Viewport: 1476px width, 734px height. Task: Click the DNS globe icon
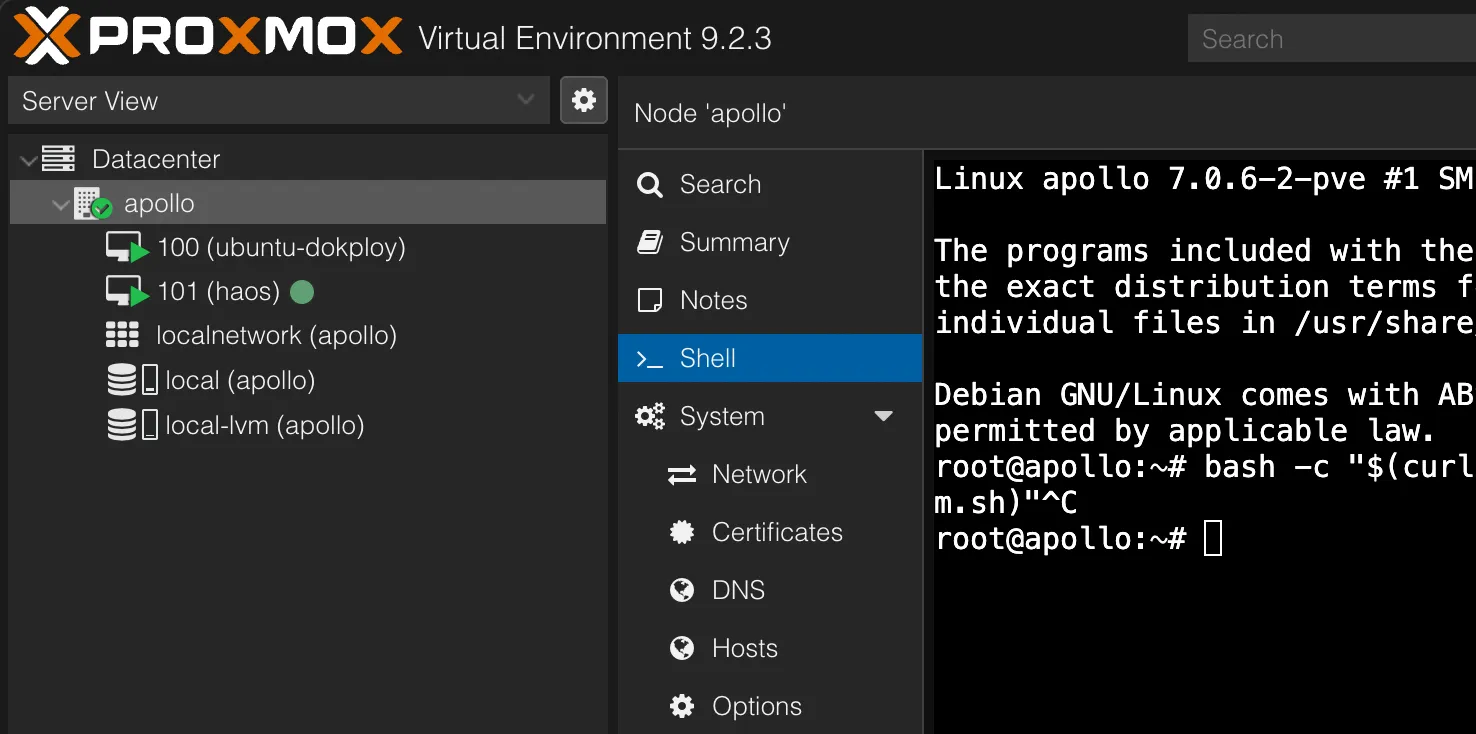[682, 590]
